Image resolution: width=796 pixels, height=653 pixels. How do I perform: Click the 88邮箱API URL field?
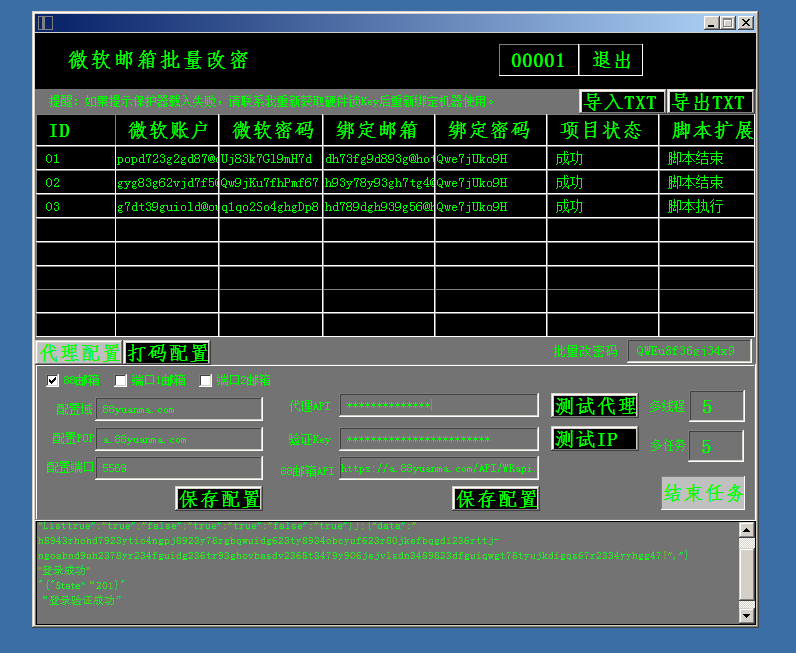tap(439, 468)
